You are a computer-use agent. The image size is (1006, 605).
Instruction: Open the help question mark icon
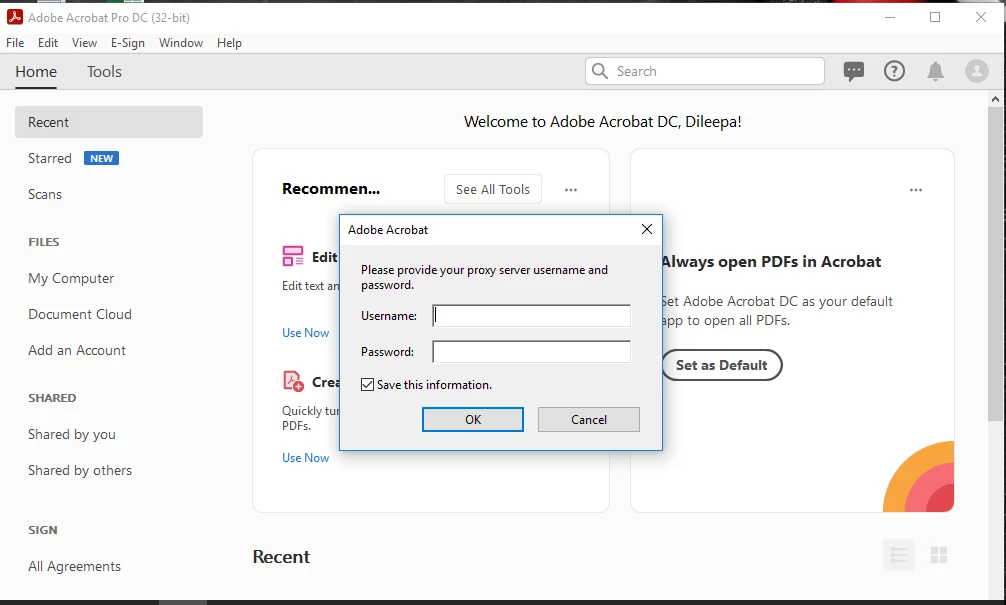(x=894, y=71)
